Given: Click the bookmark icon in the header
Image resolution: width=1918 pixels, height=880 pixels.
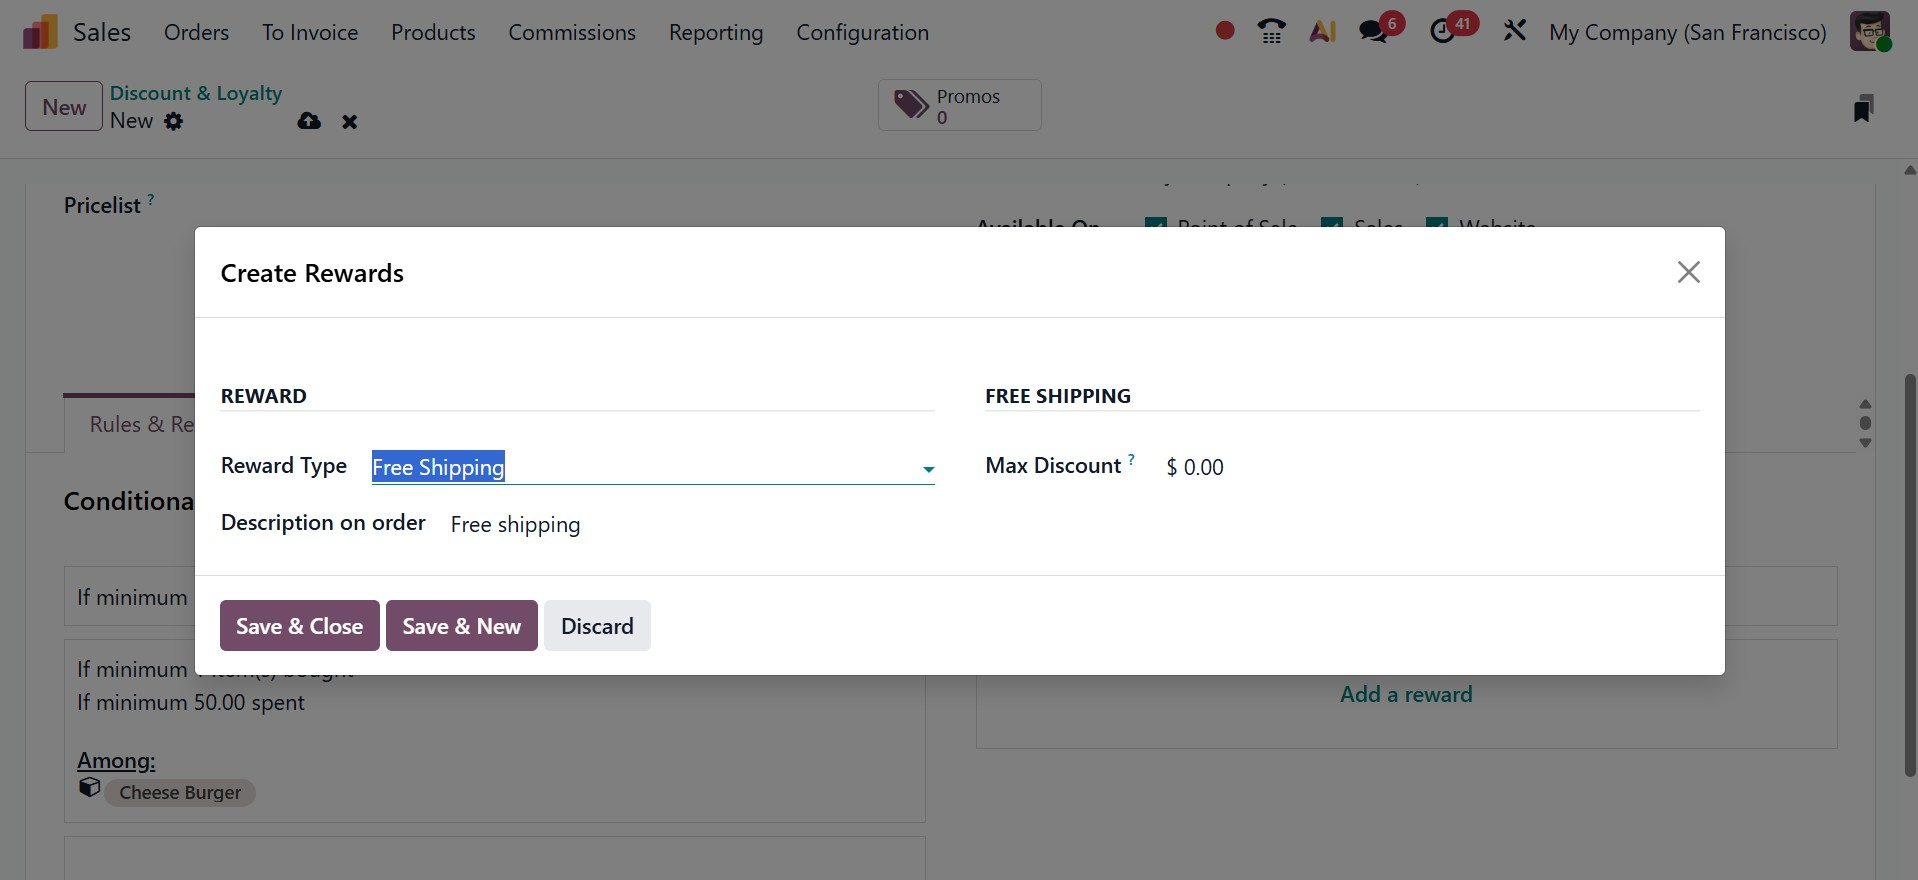Looking at the screenshot, I should point(1862,108).
